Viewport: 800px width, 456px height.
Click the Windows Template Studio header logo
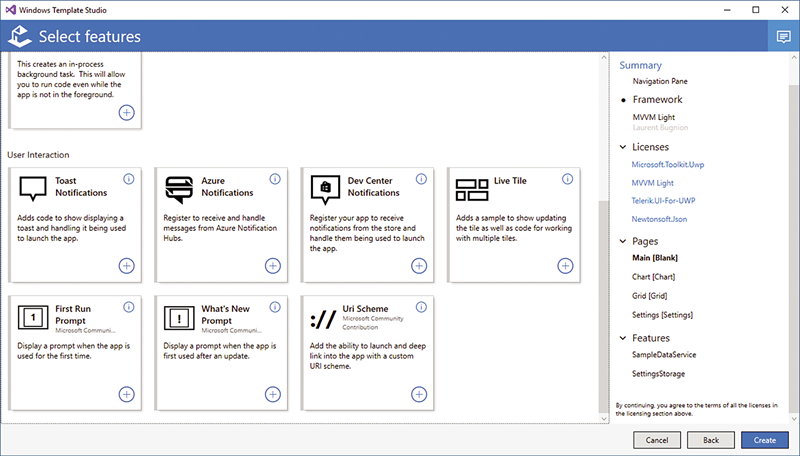20,36
